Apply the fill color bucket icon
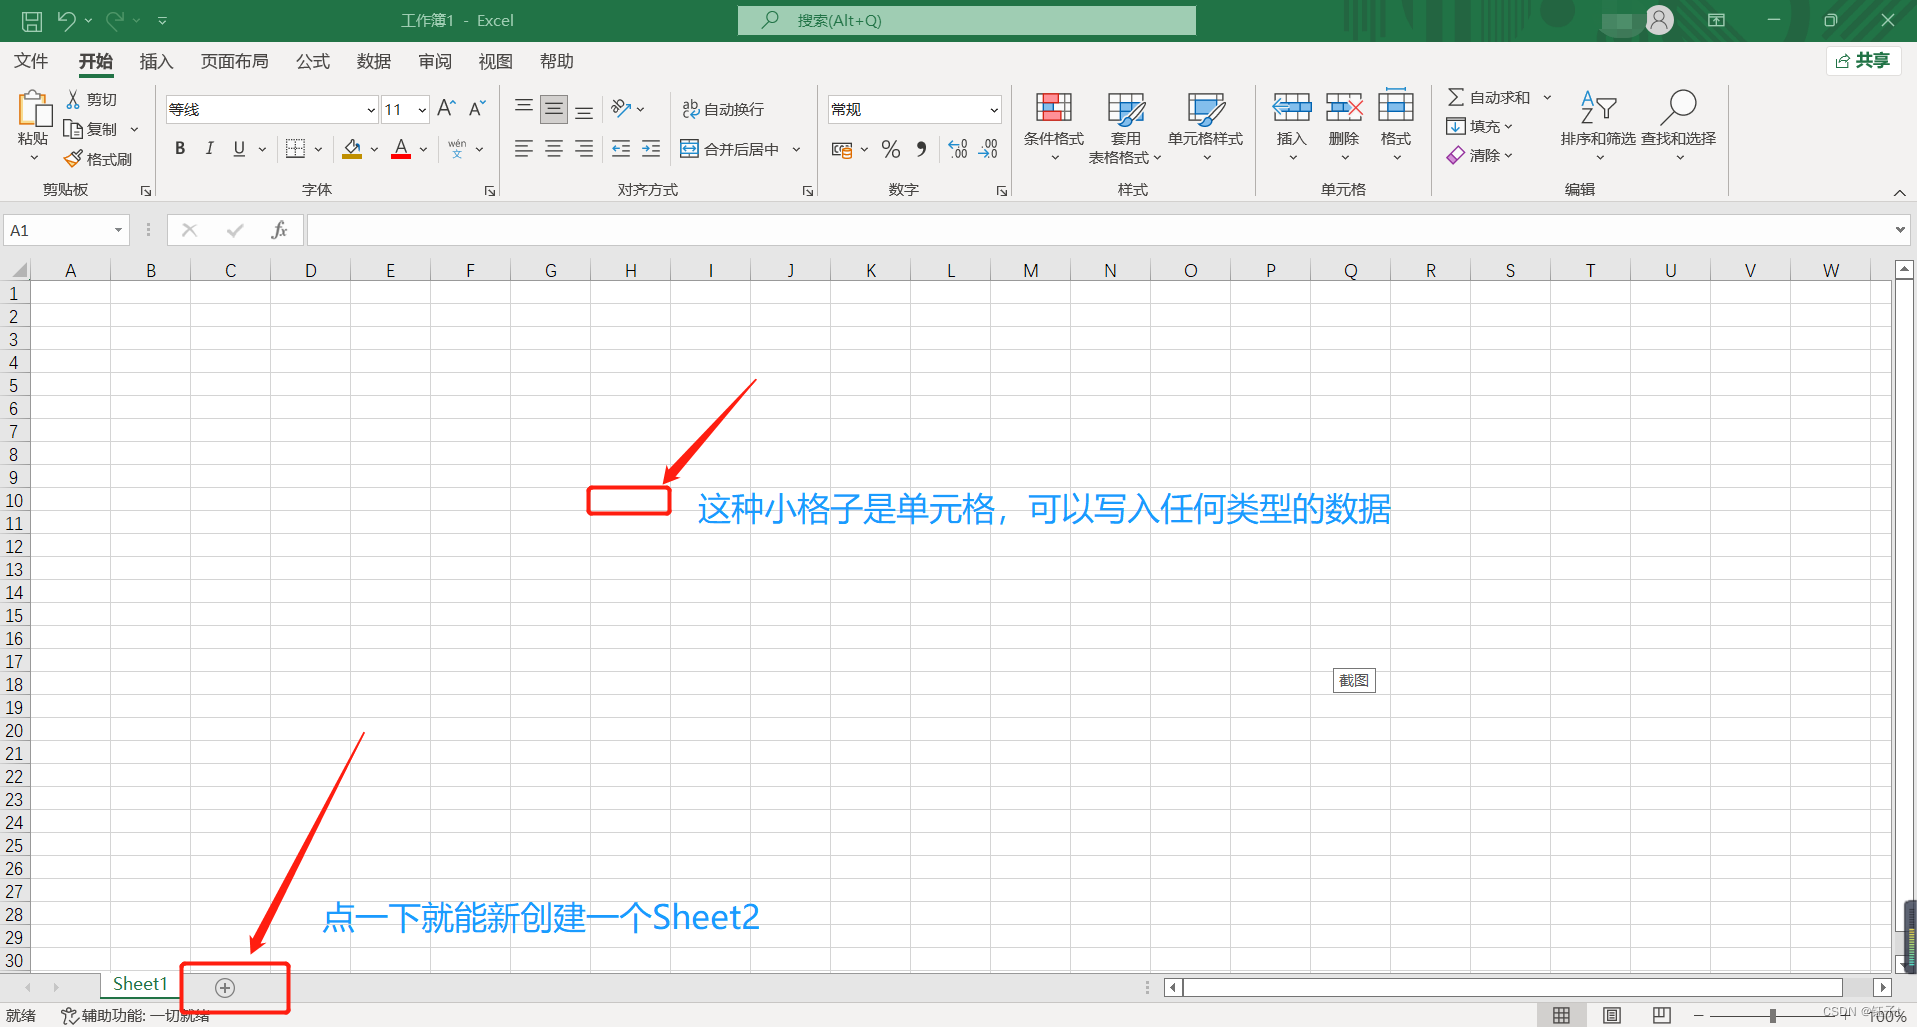Screen dimensions: 1917x1027 tap(352, 149)
